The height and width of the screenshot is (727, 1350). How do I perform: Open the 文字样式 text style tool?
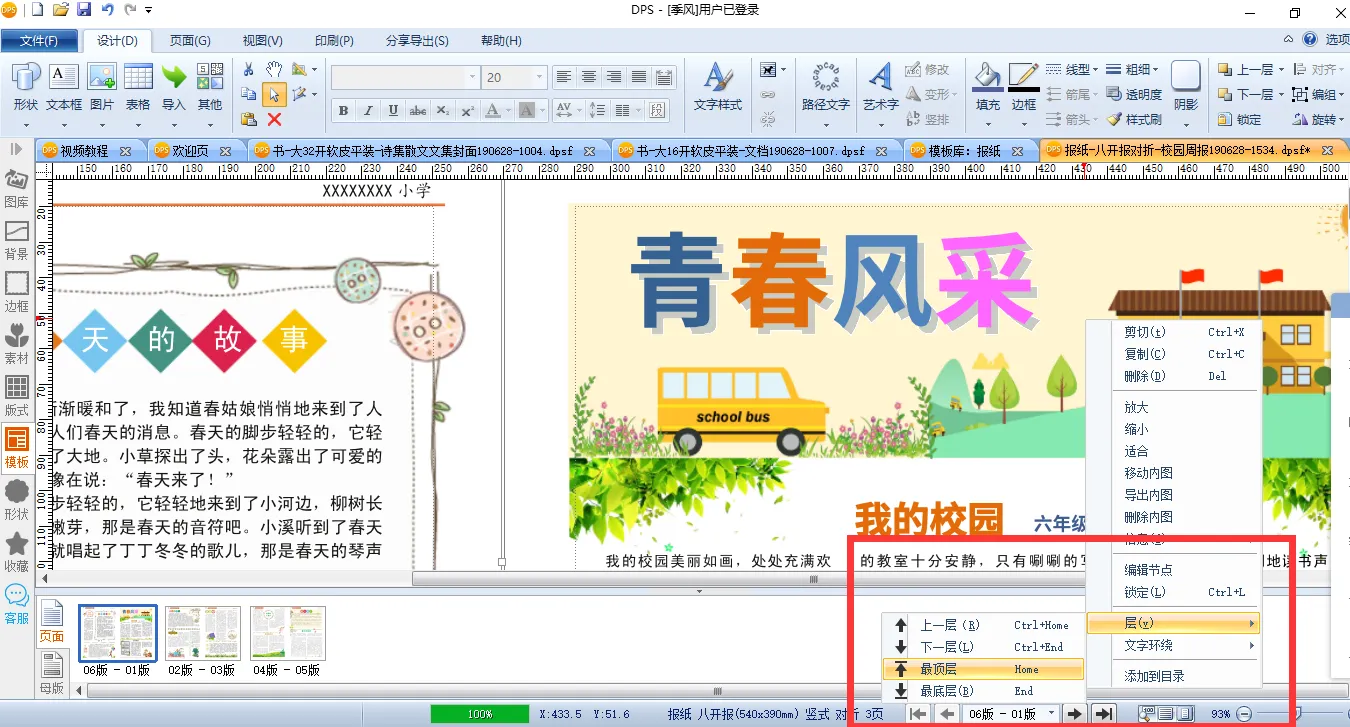click(717, 87)
